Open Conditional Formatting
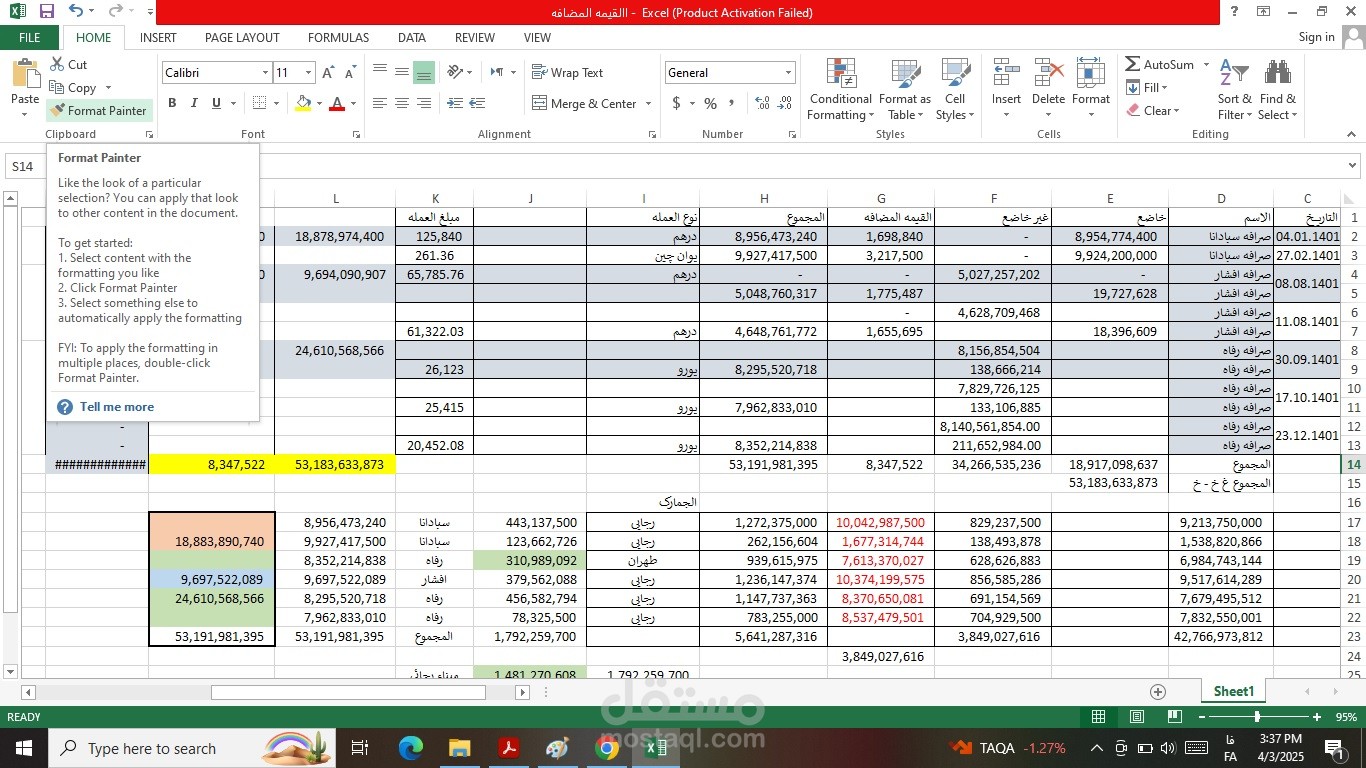The height and width of the screenshot is (768, 1366). pos(840,90)
